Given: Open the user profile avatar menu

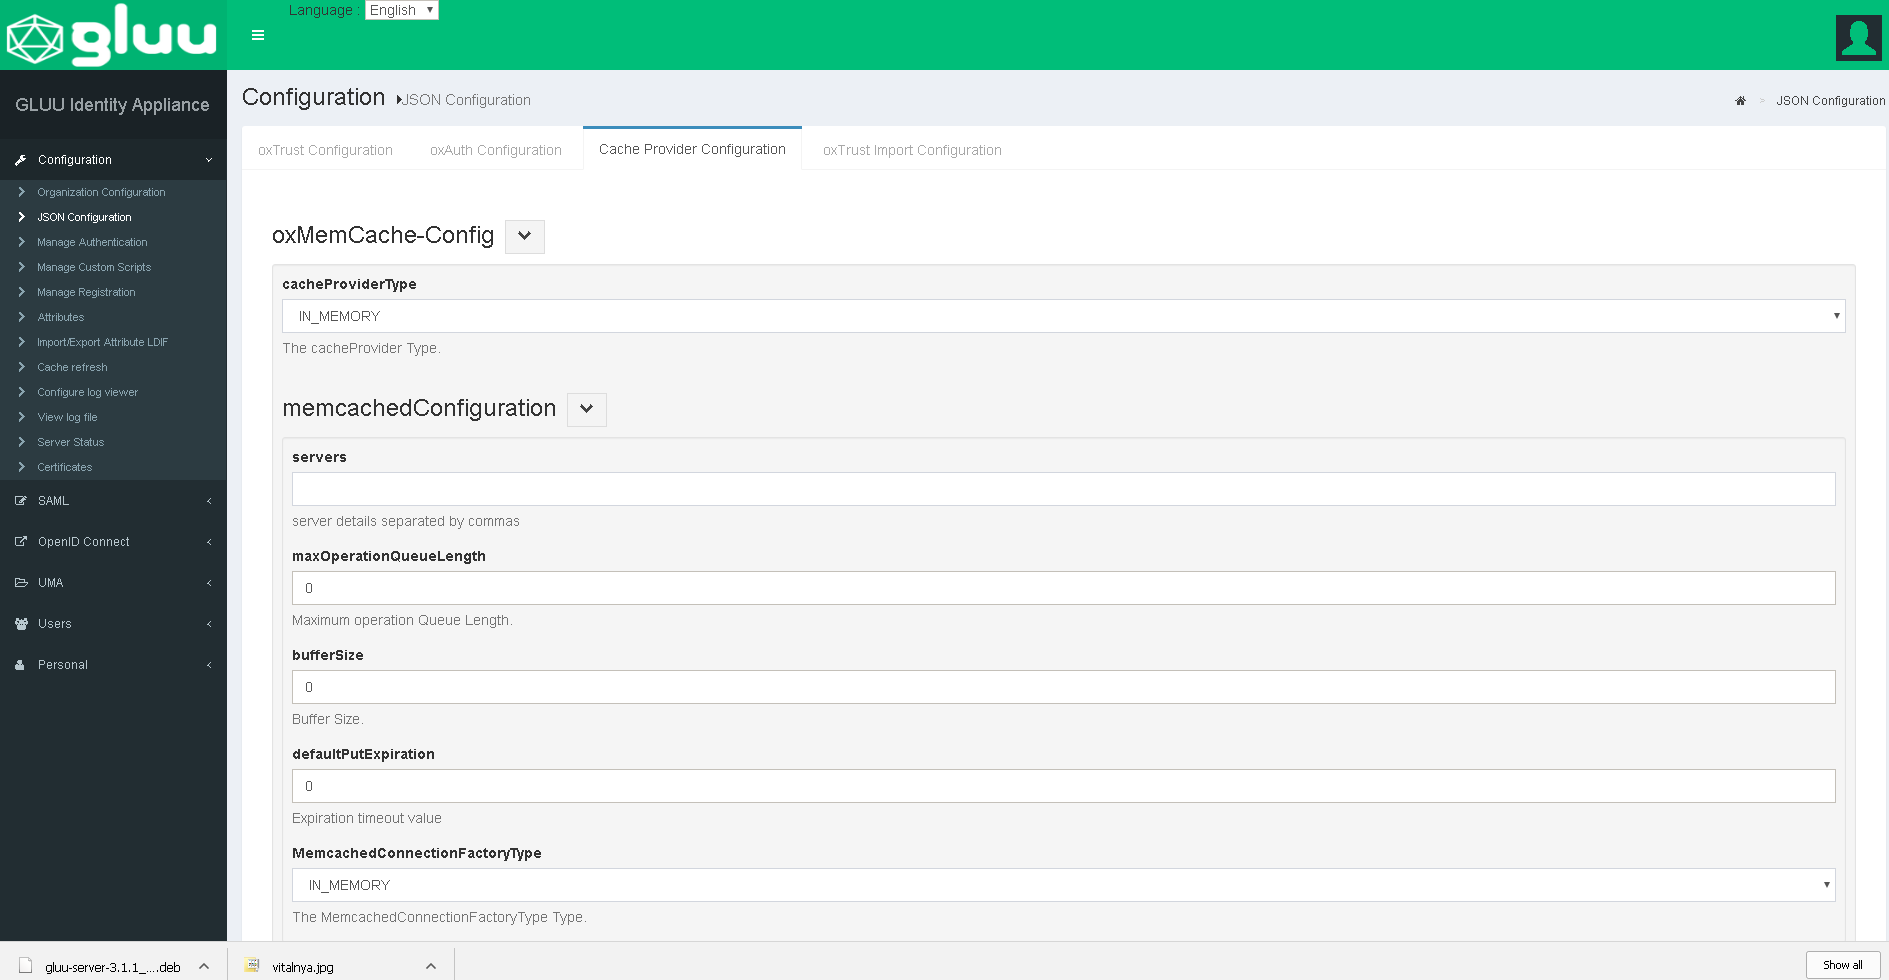Looking at the screenshot, I should click(1858, 38).
